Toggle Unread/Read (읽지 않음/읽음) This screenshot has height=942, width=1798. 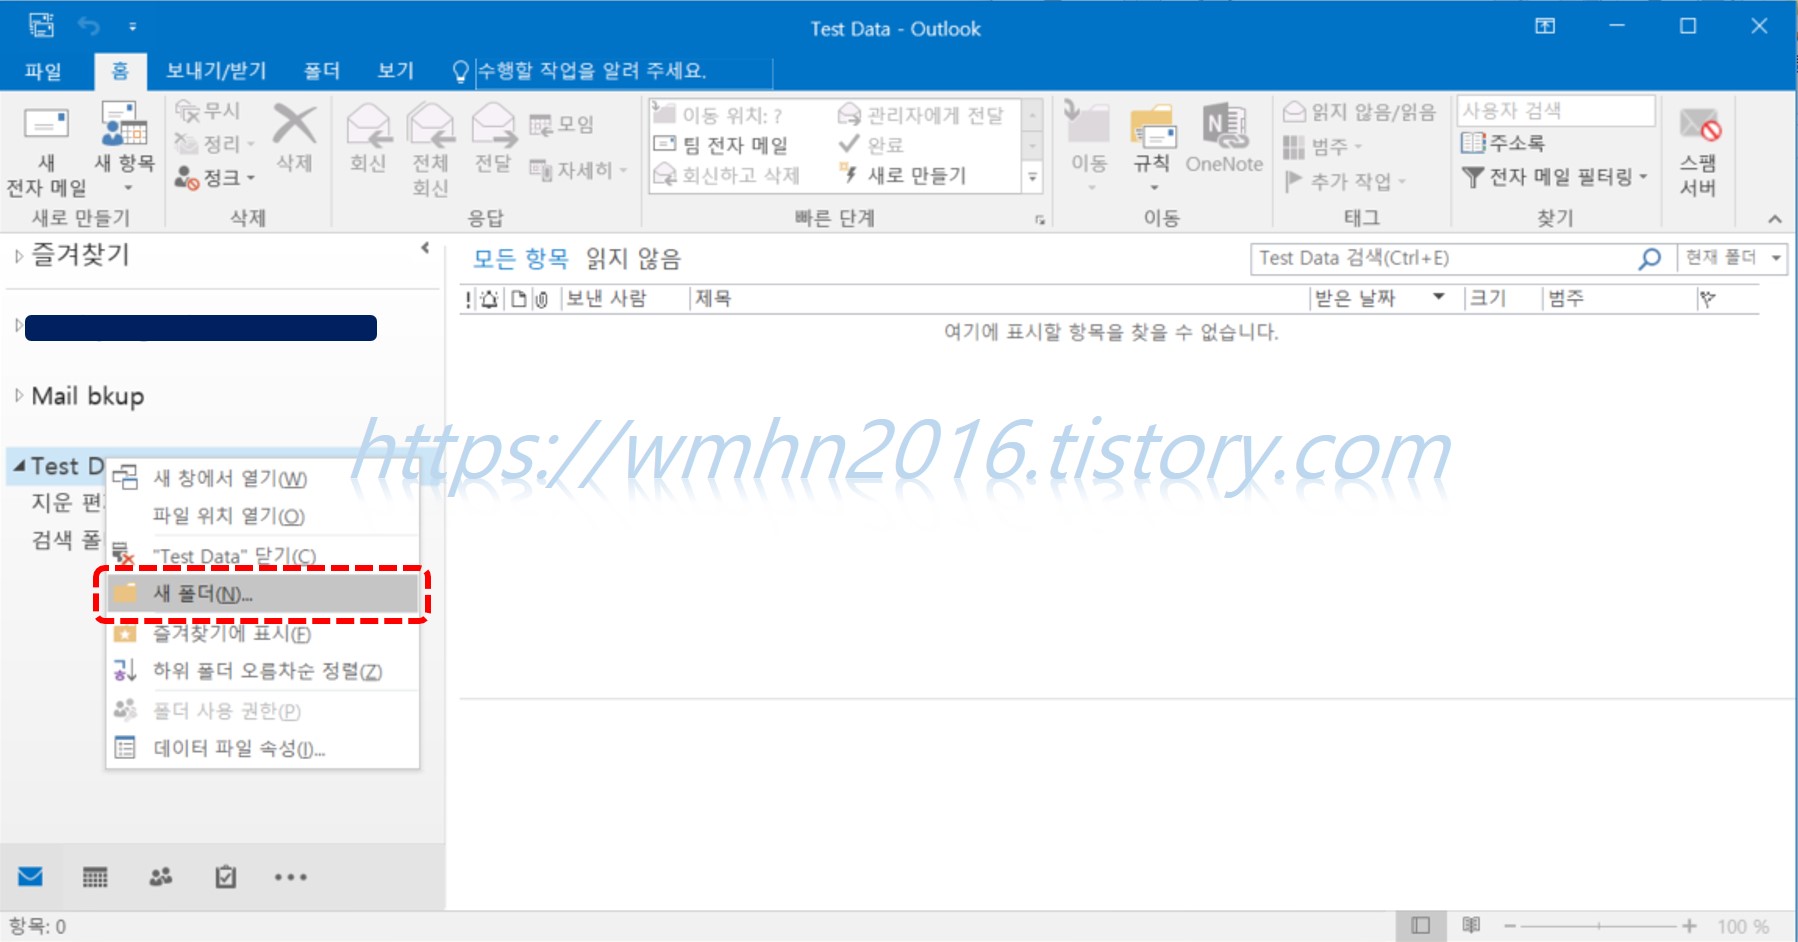(x=1359, y=112)
